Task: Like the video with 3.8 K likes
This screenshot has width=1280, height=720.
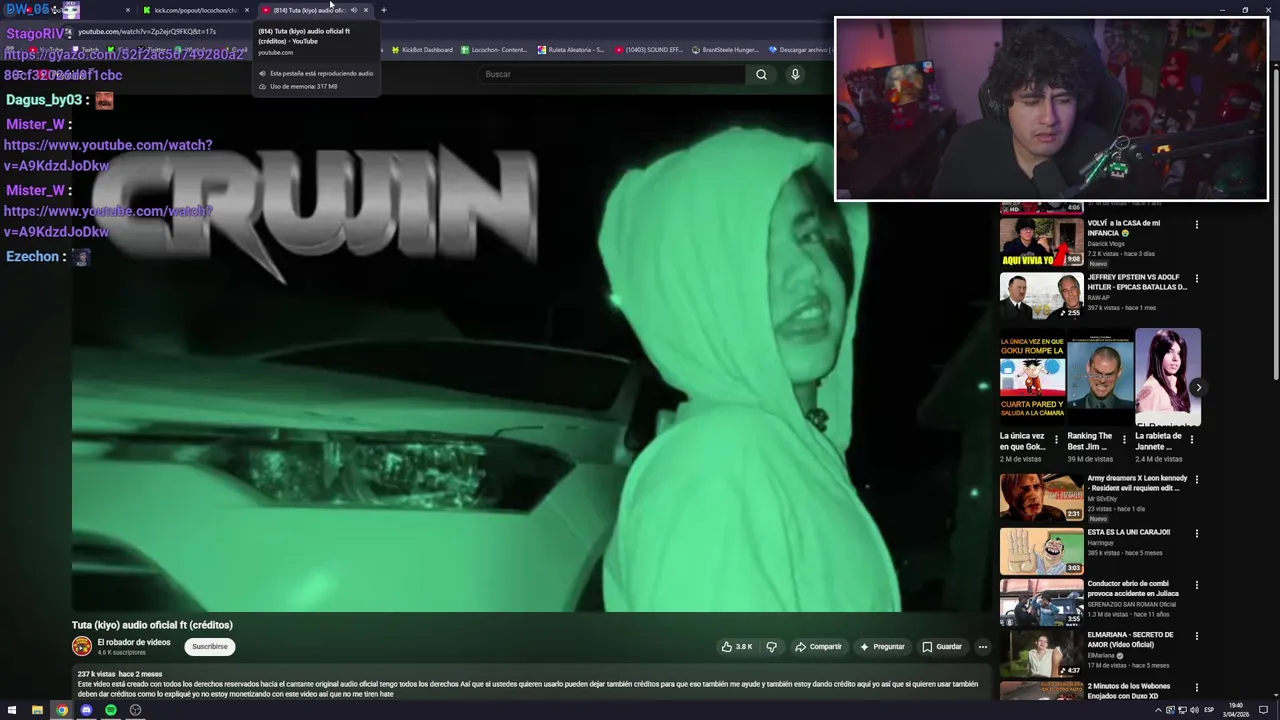Action: point(737,647)
